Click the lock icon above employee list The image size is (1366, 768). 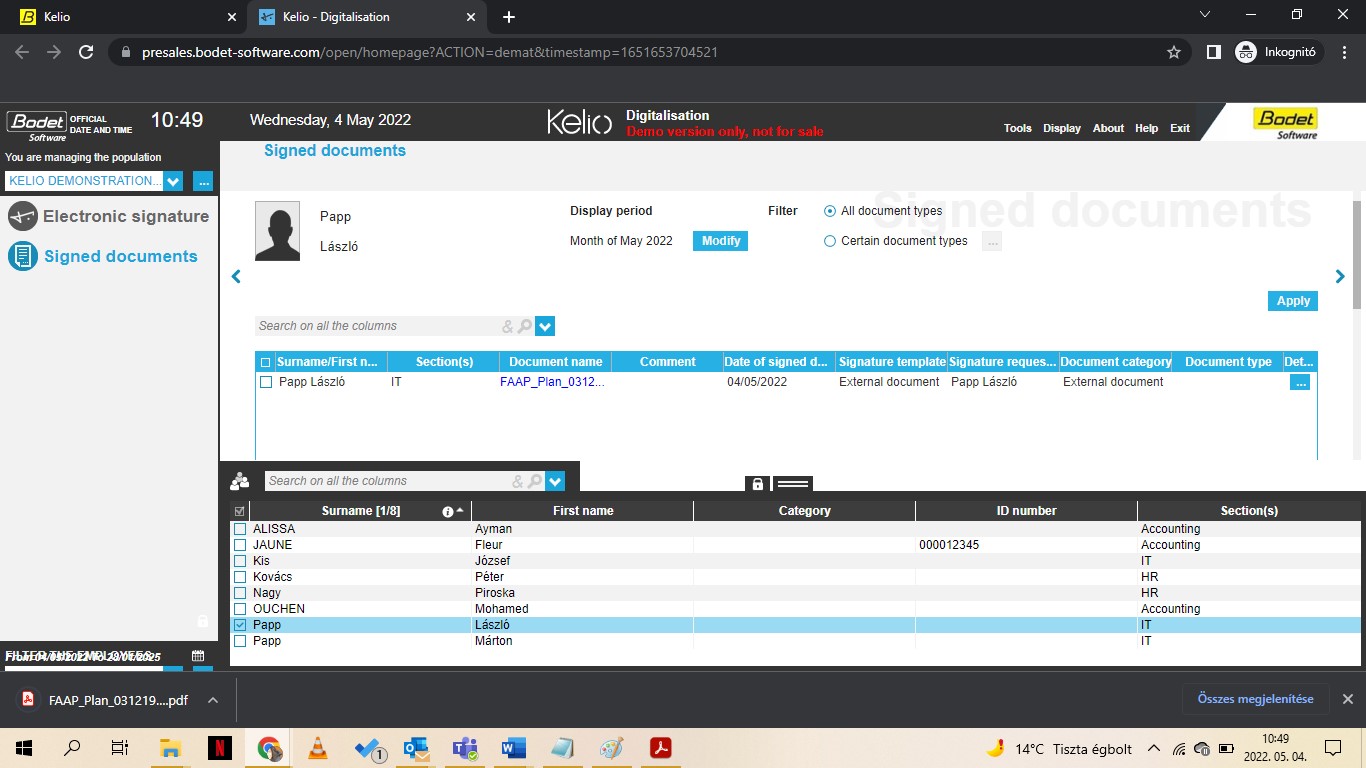coord(757,484)
